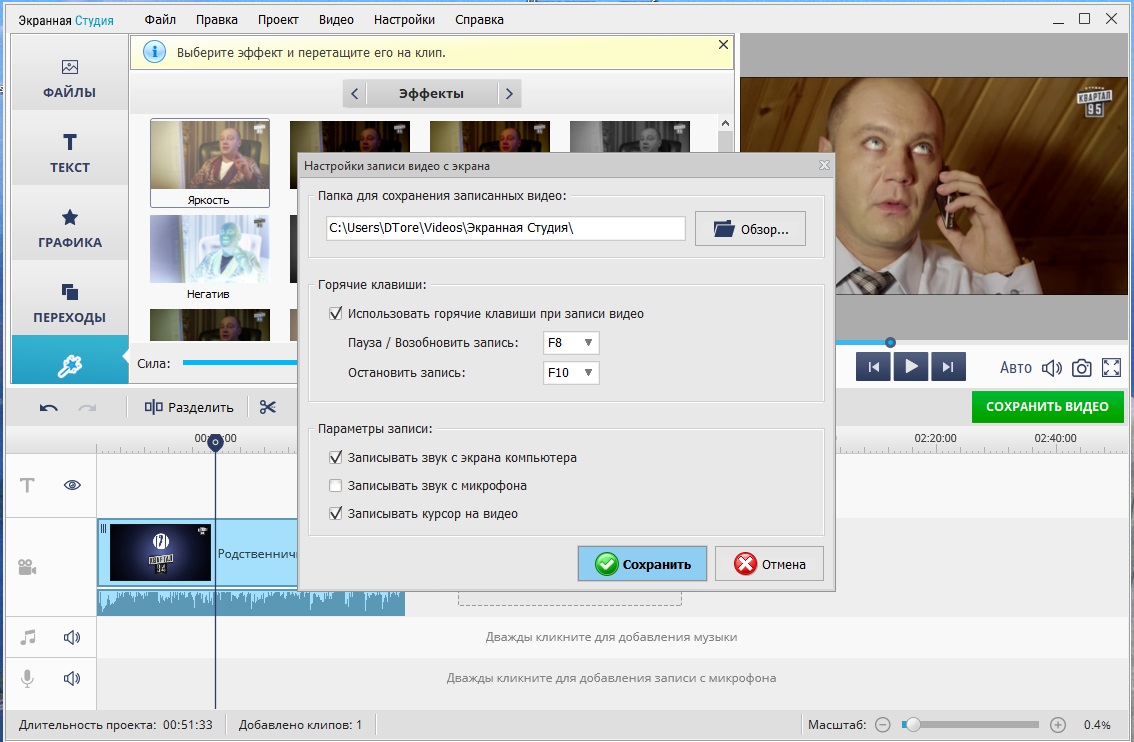Open the Проект menu
This screenshot has height=742, width=1134.
point(277,20)
